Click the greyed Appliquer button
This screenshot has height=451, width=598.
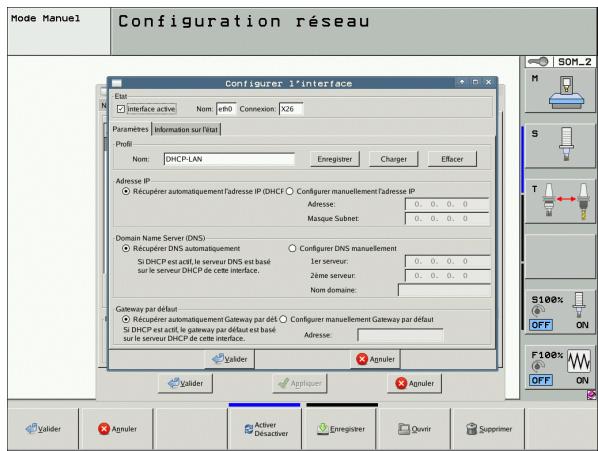pos(300,383)
